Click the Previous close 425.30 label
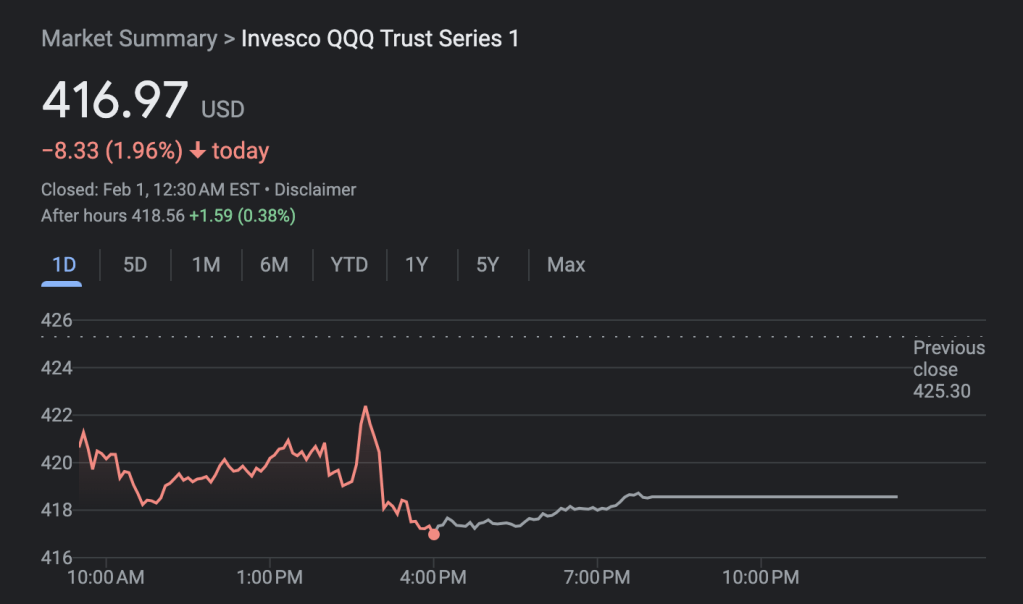1023x604 pixels. [948, 369]
